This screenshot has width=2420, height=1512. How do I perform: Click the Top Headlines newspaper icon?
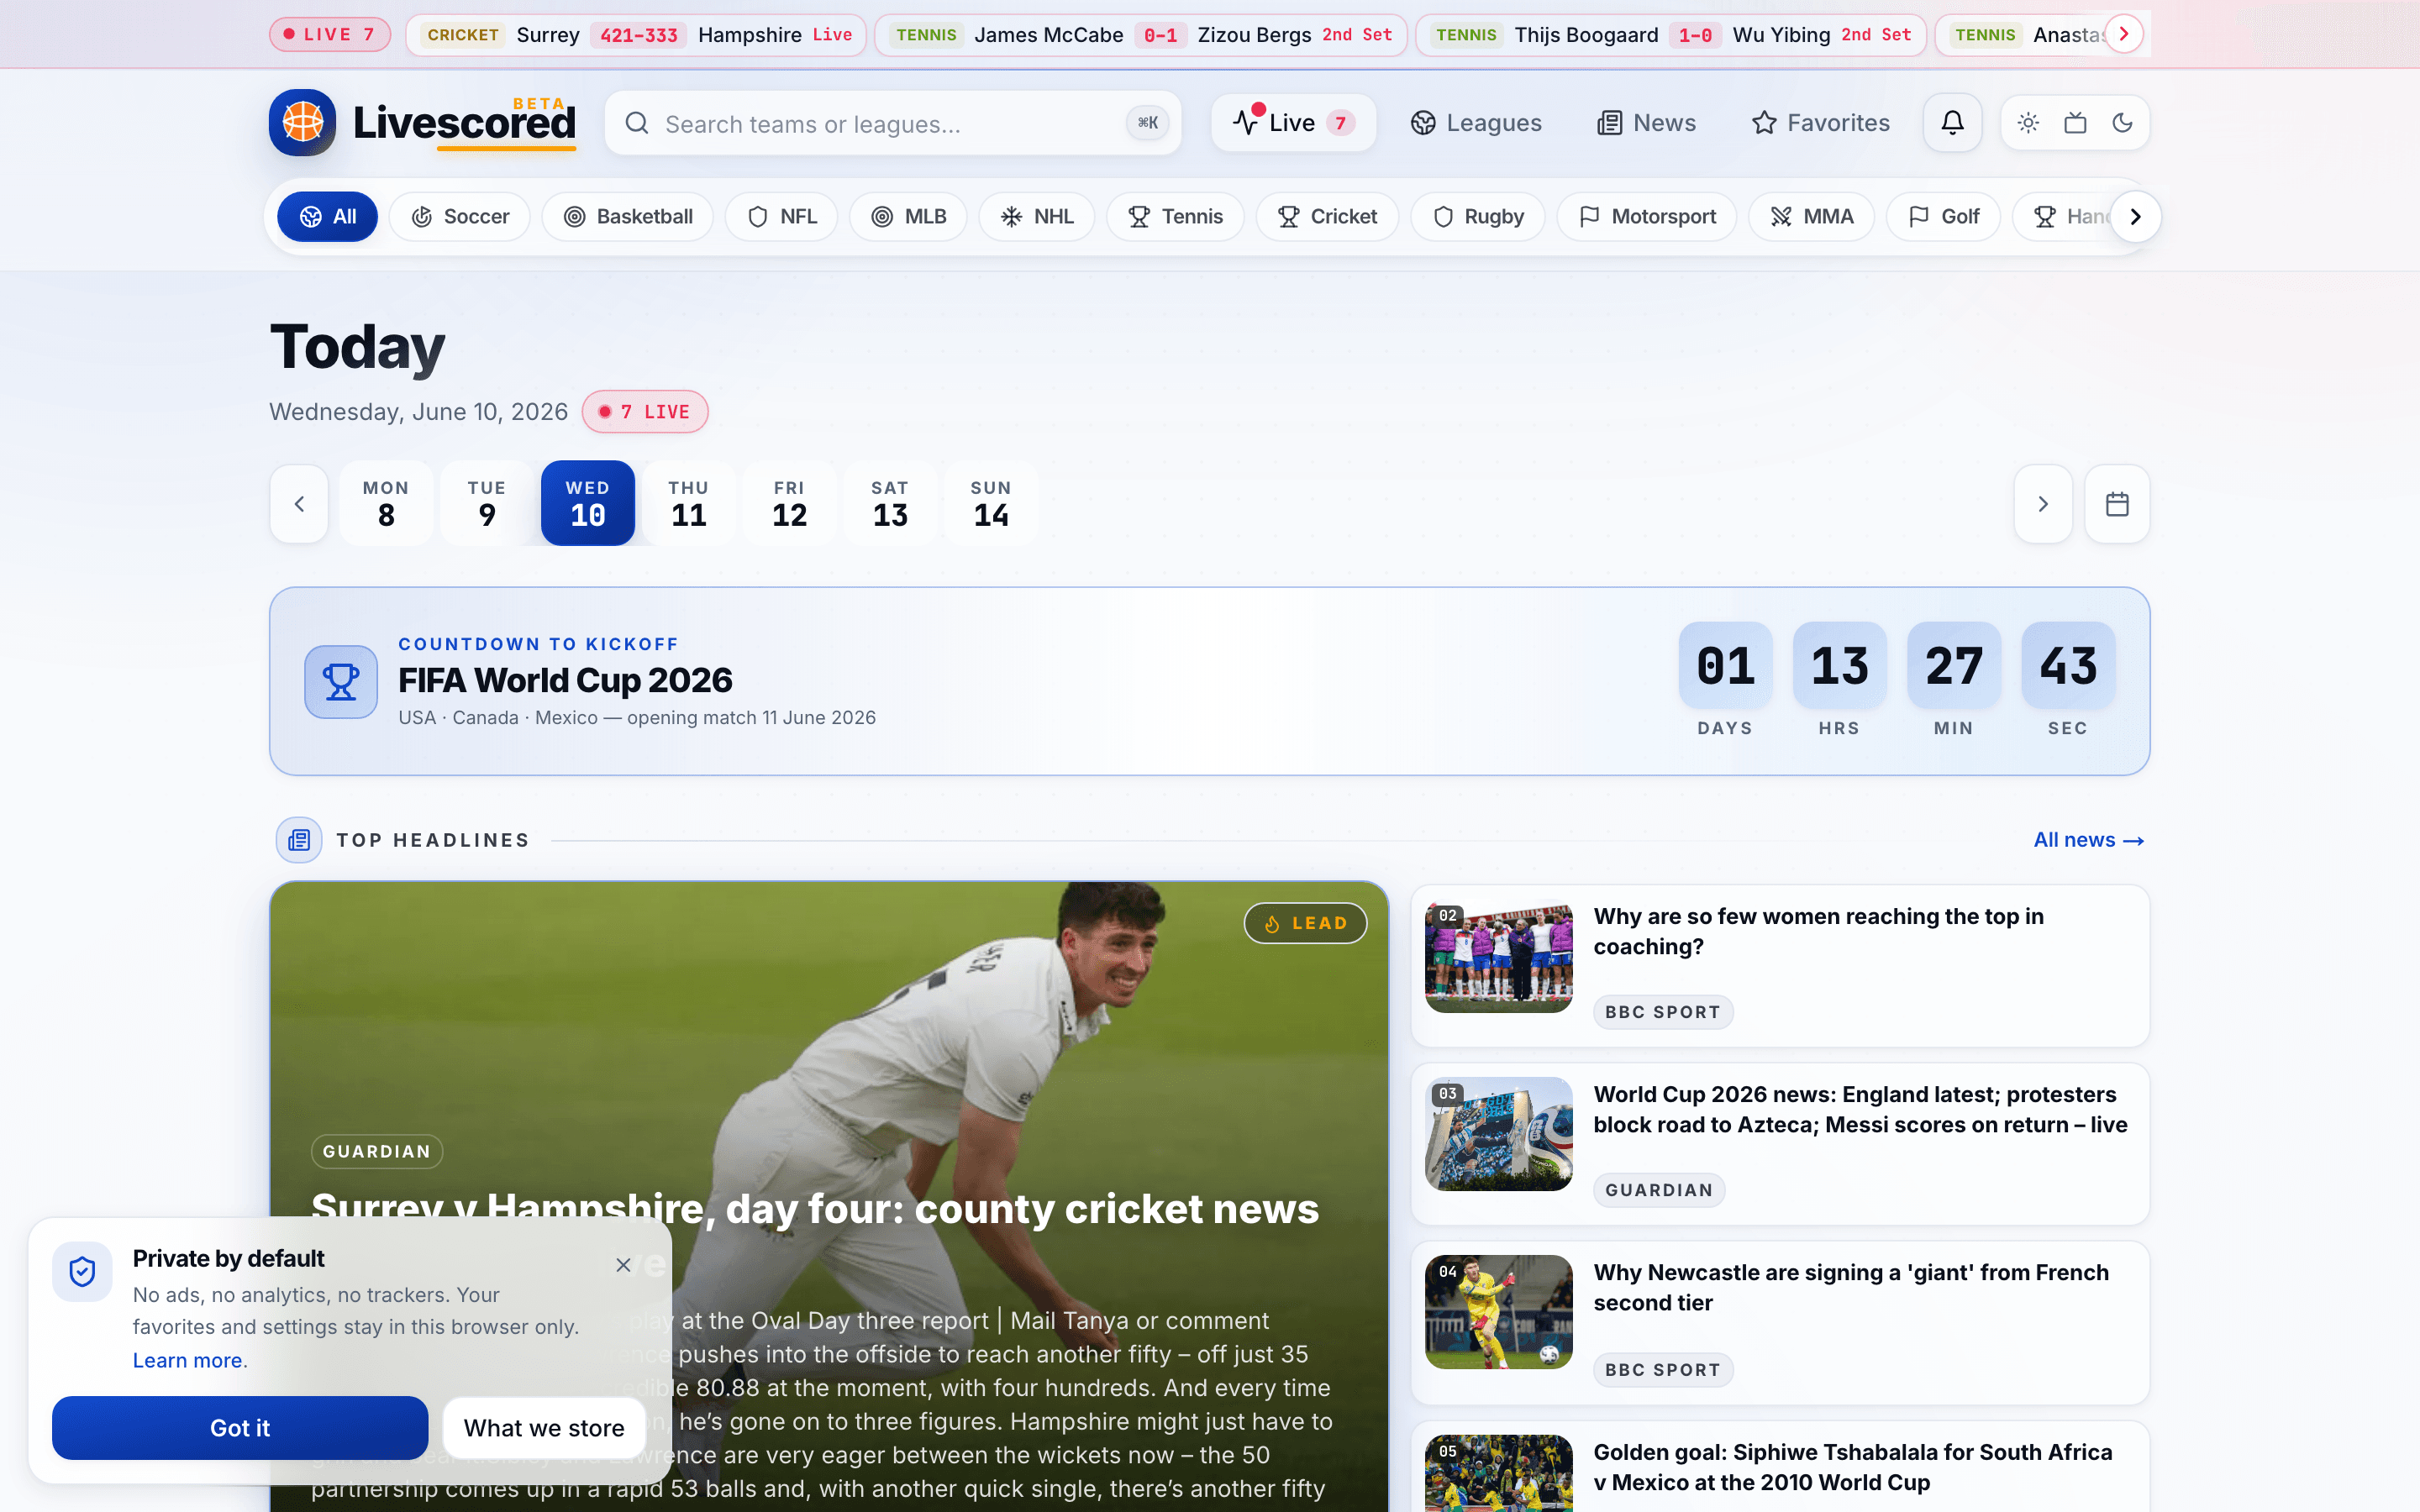pyautogui.click(x=299, y=840)
